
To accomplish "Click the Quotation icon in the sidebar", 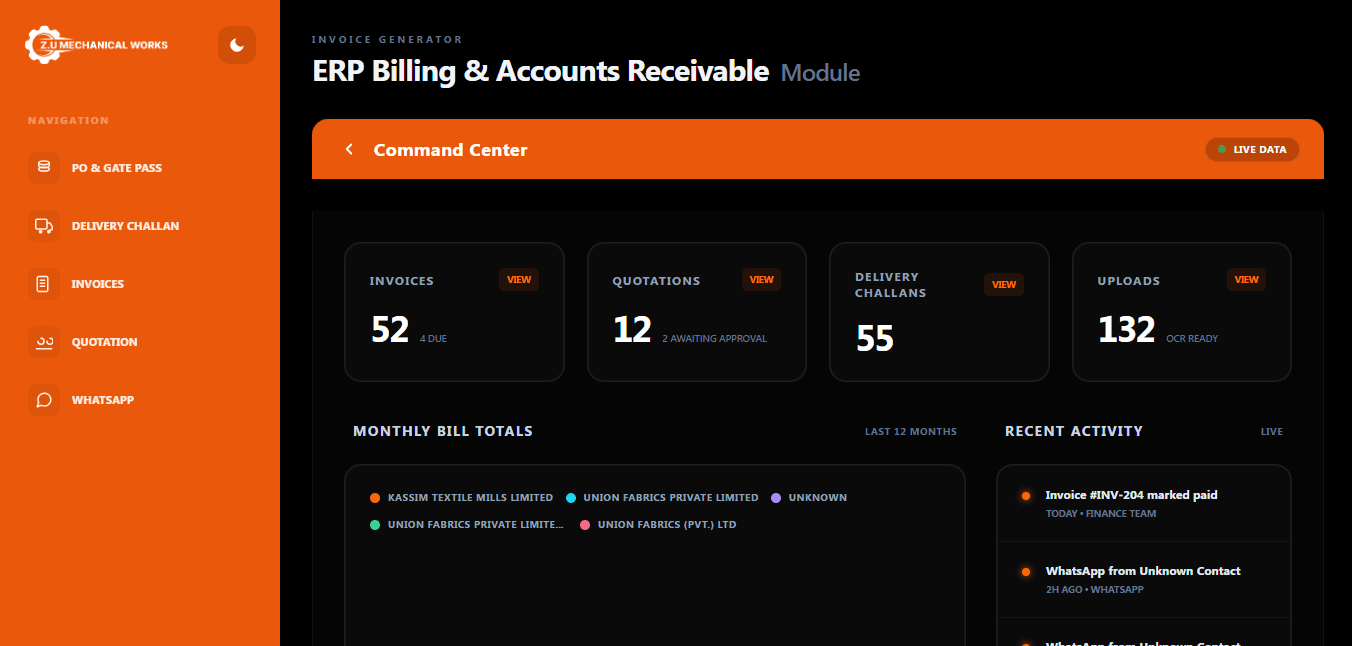I will pos(44,342).
